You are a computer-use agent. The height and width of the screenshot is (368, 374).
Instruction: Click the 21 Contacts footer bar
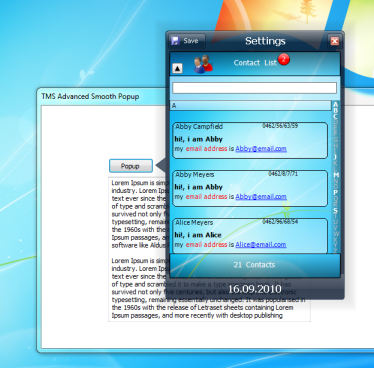(x=255, y=265)
